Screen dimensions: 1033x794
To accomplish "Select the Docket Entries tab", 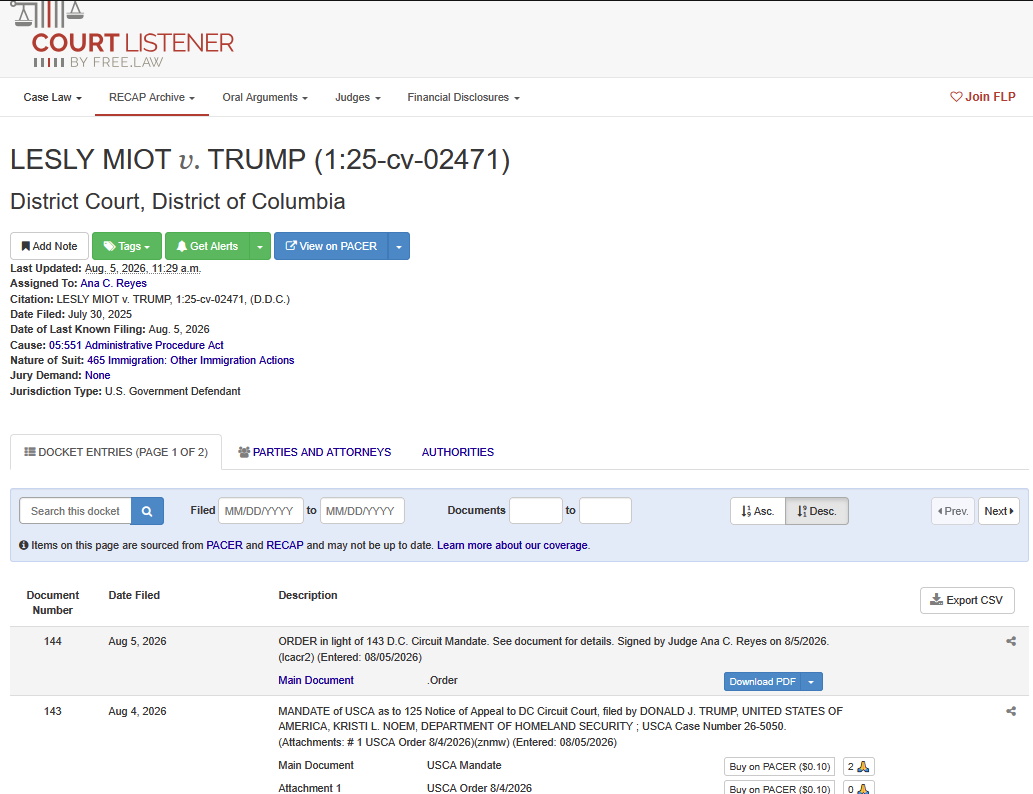I will 116,452.
